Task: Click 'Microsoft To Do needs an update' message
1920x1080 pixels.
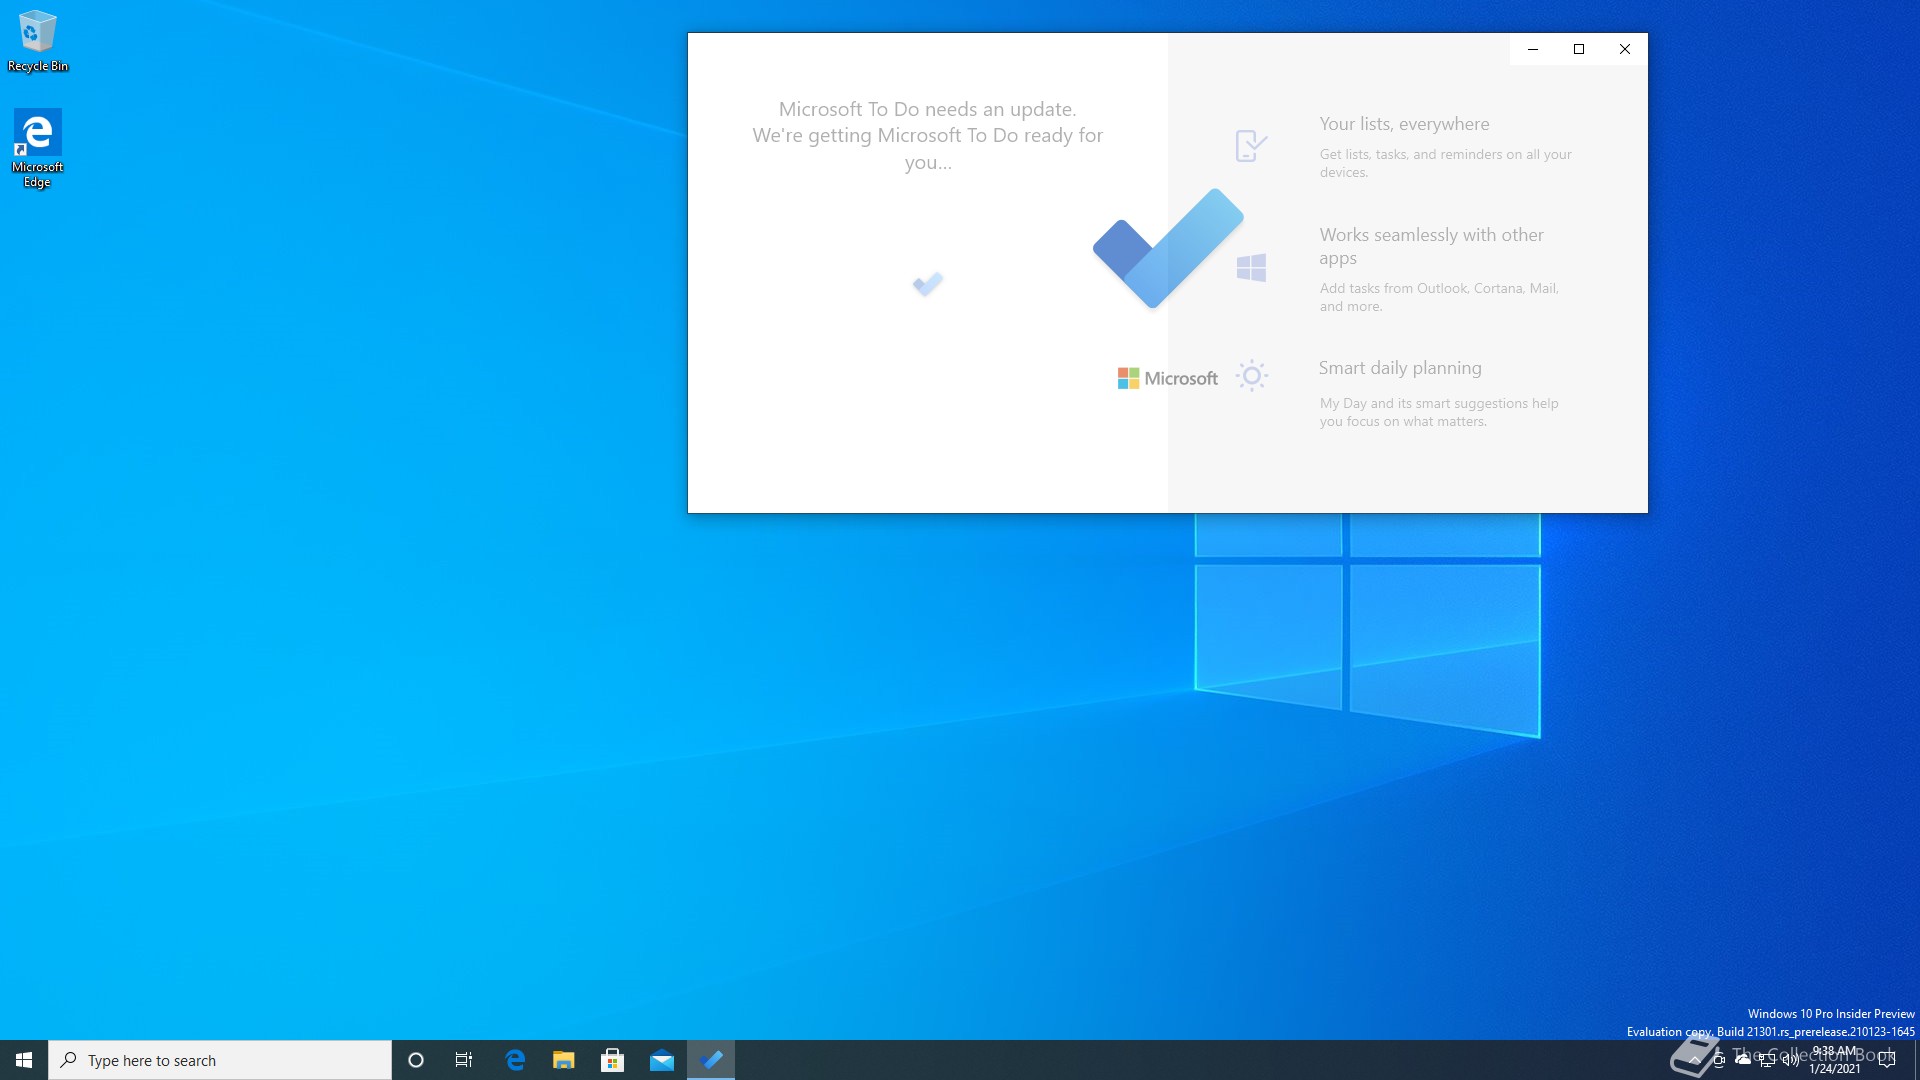Action: [928, 109]
